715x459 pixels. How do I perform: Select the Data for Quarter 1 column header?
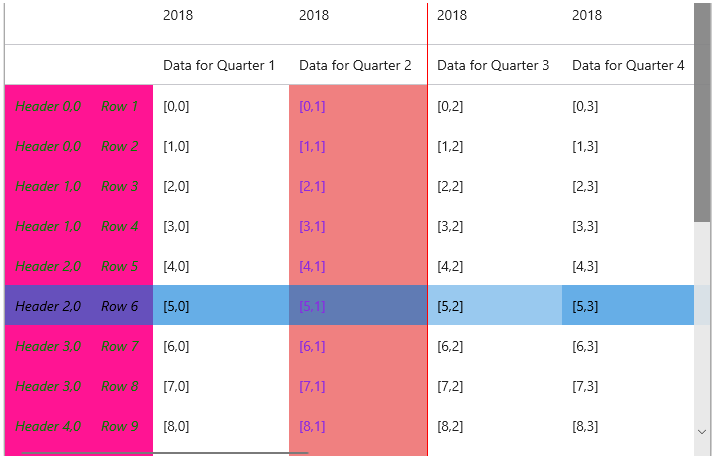[x=219, y=66]
